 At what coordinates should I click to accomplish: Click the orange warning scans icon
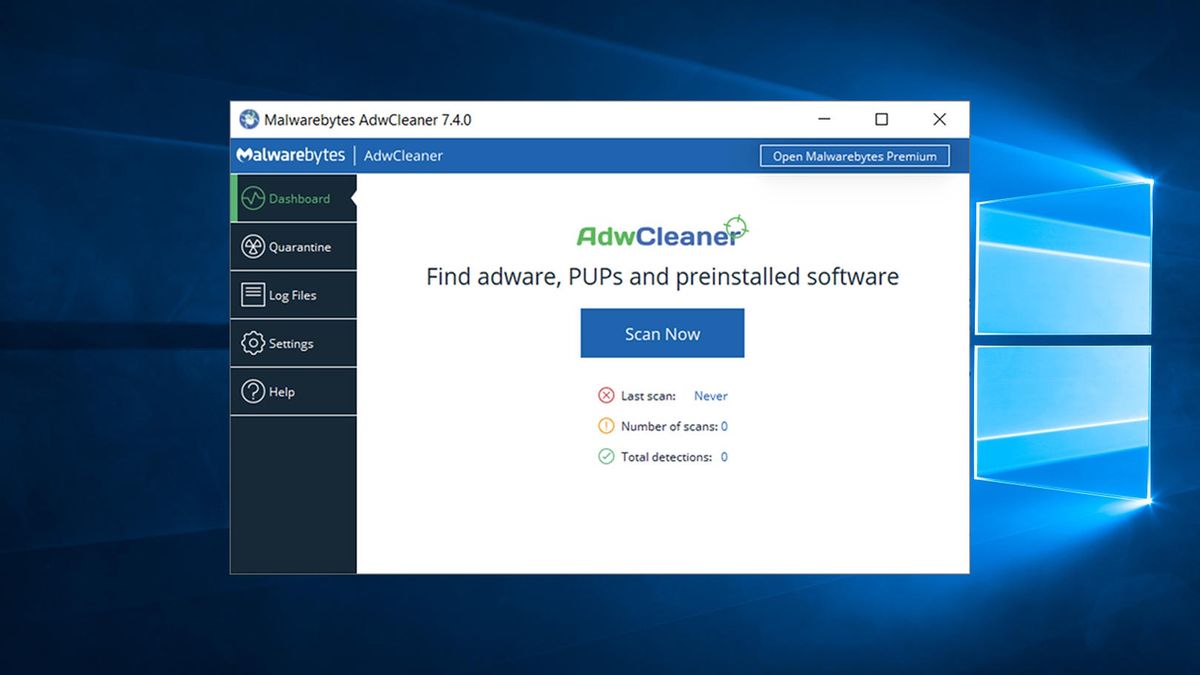tap(606, 426)
